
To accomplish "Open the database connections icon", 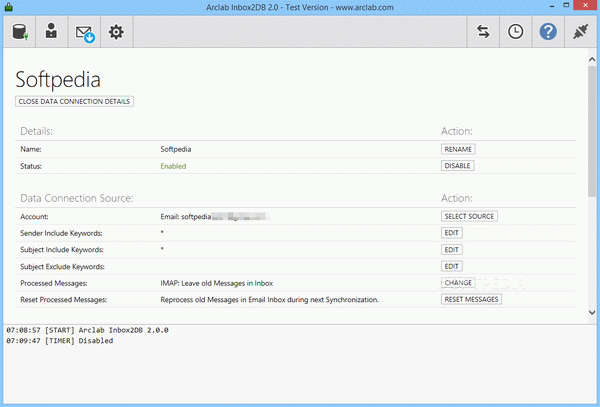I will pyautogui.click(x=20, y=32).
